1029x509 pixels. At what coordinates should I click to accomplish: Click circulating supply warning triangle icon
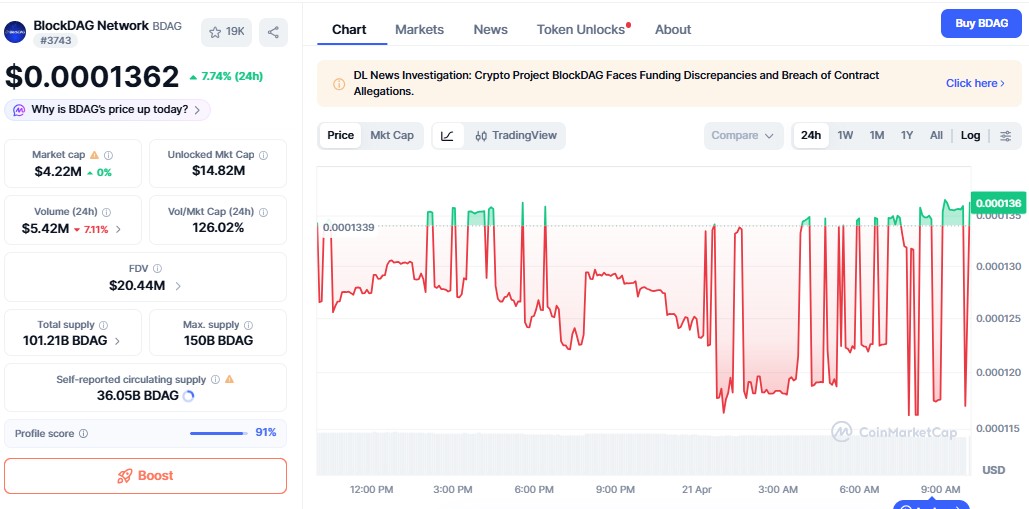point(229,379)
